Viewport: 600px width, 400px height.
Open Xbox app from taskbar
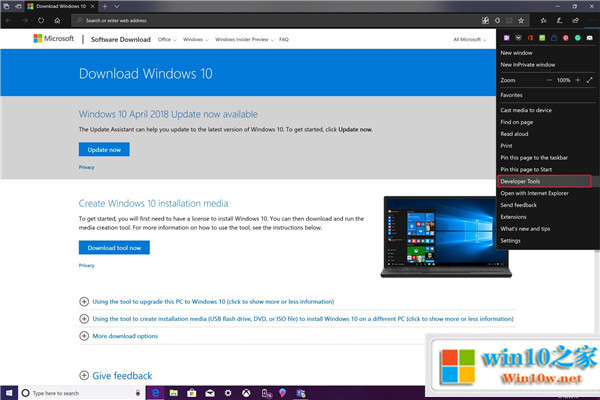click(246, 393)
